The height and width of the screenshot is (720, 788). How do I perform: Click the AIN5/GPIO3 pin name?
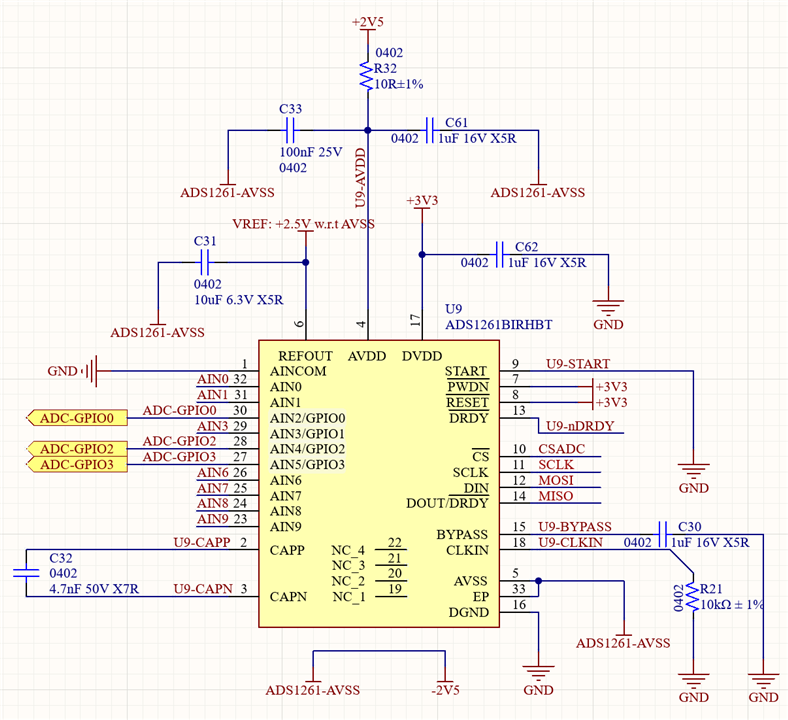(308, 464)
